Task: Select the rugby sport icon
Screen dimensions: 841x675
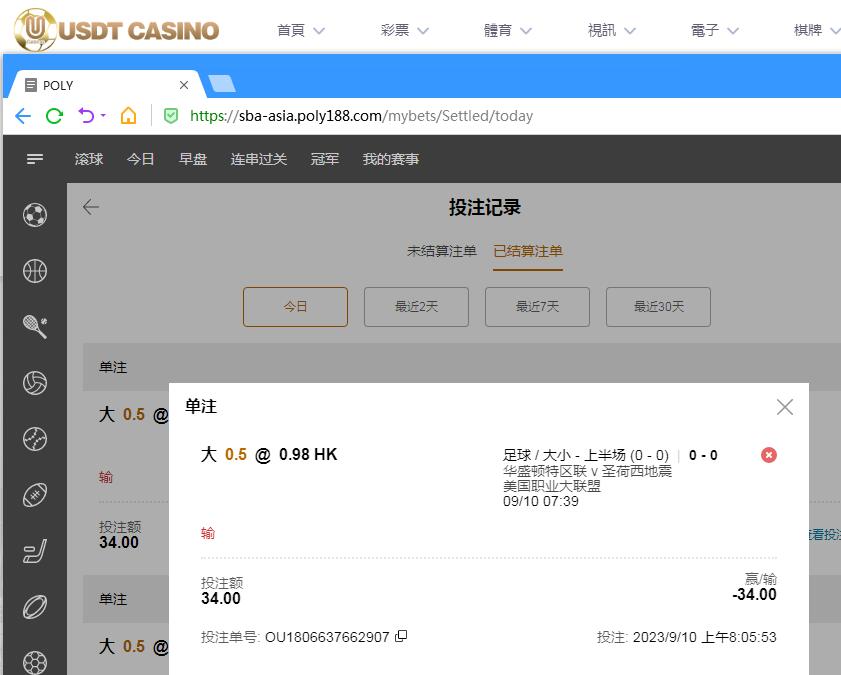Action: click(35, 607)
